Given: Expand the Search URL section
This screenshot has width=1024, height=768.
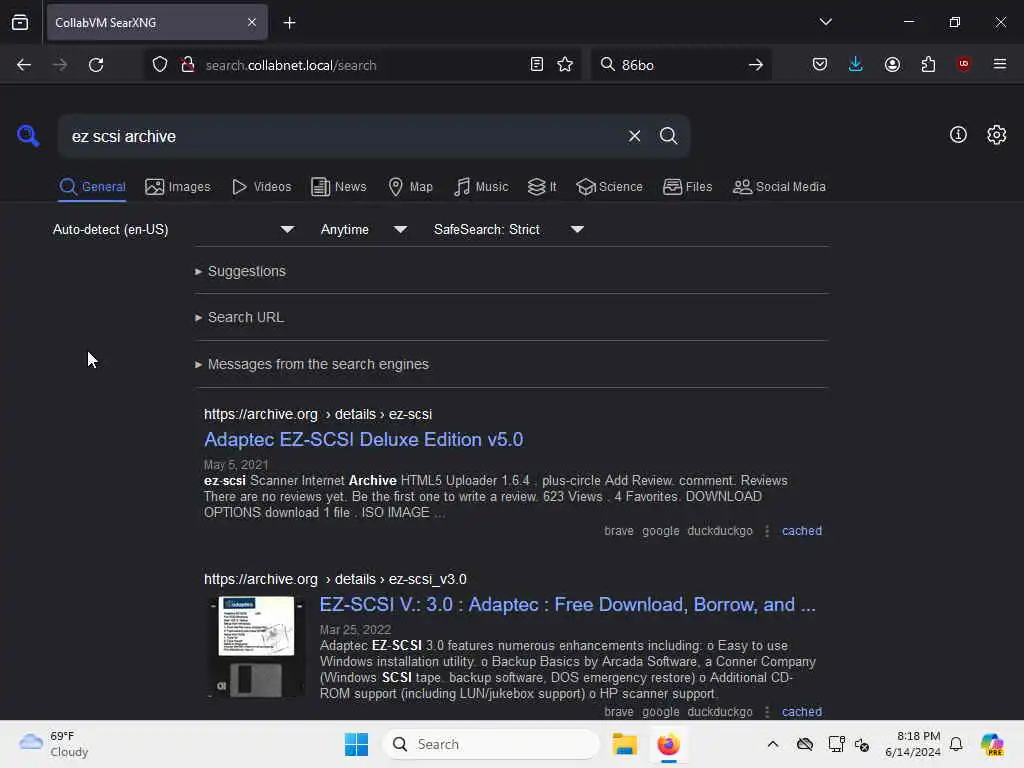Looking at the screenshot, I should tap(240, 317).
